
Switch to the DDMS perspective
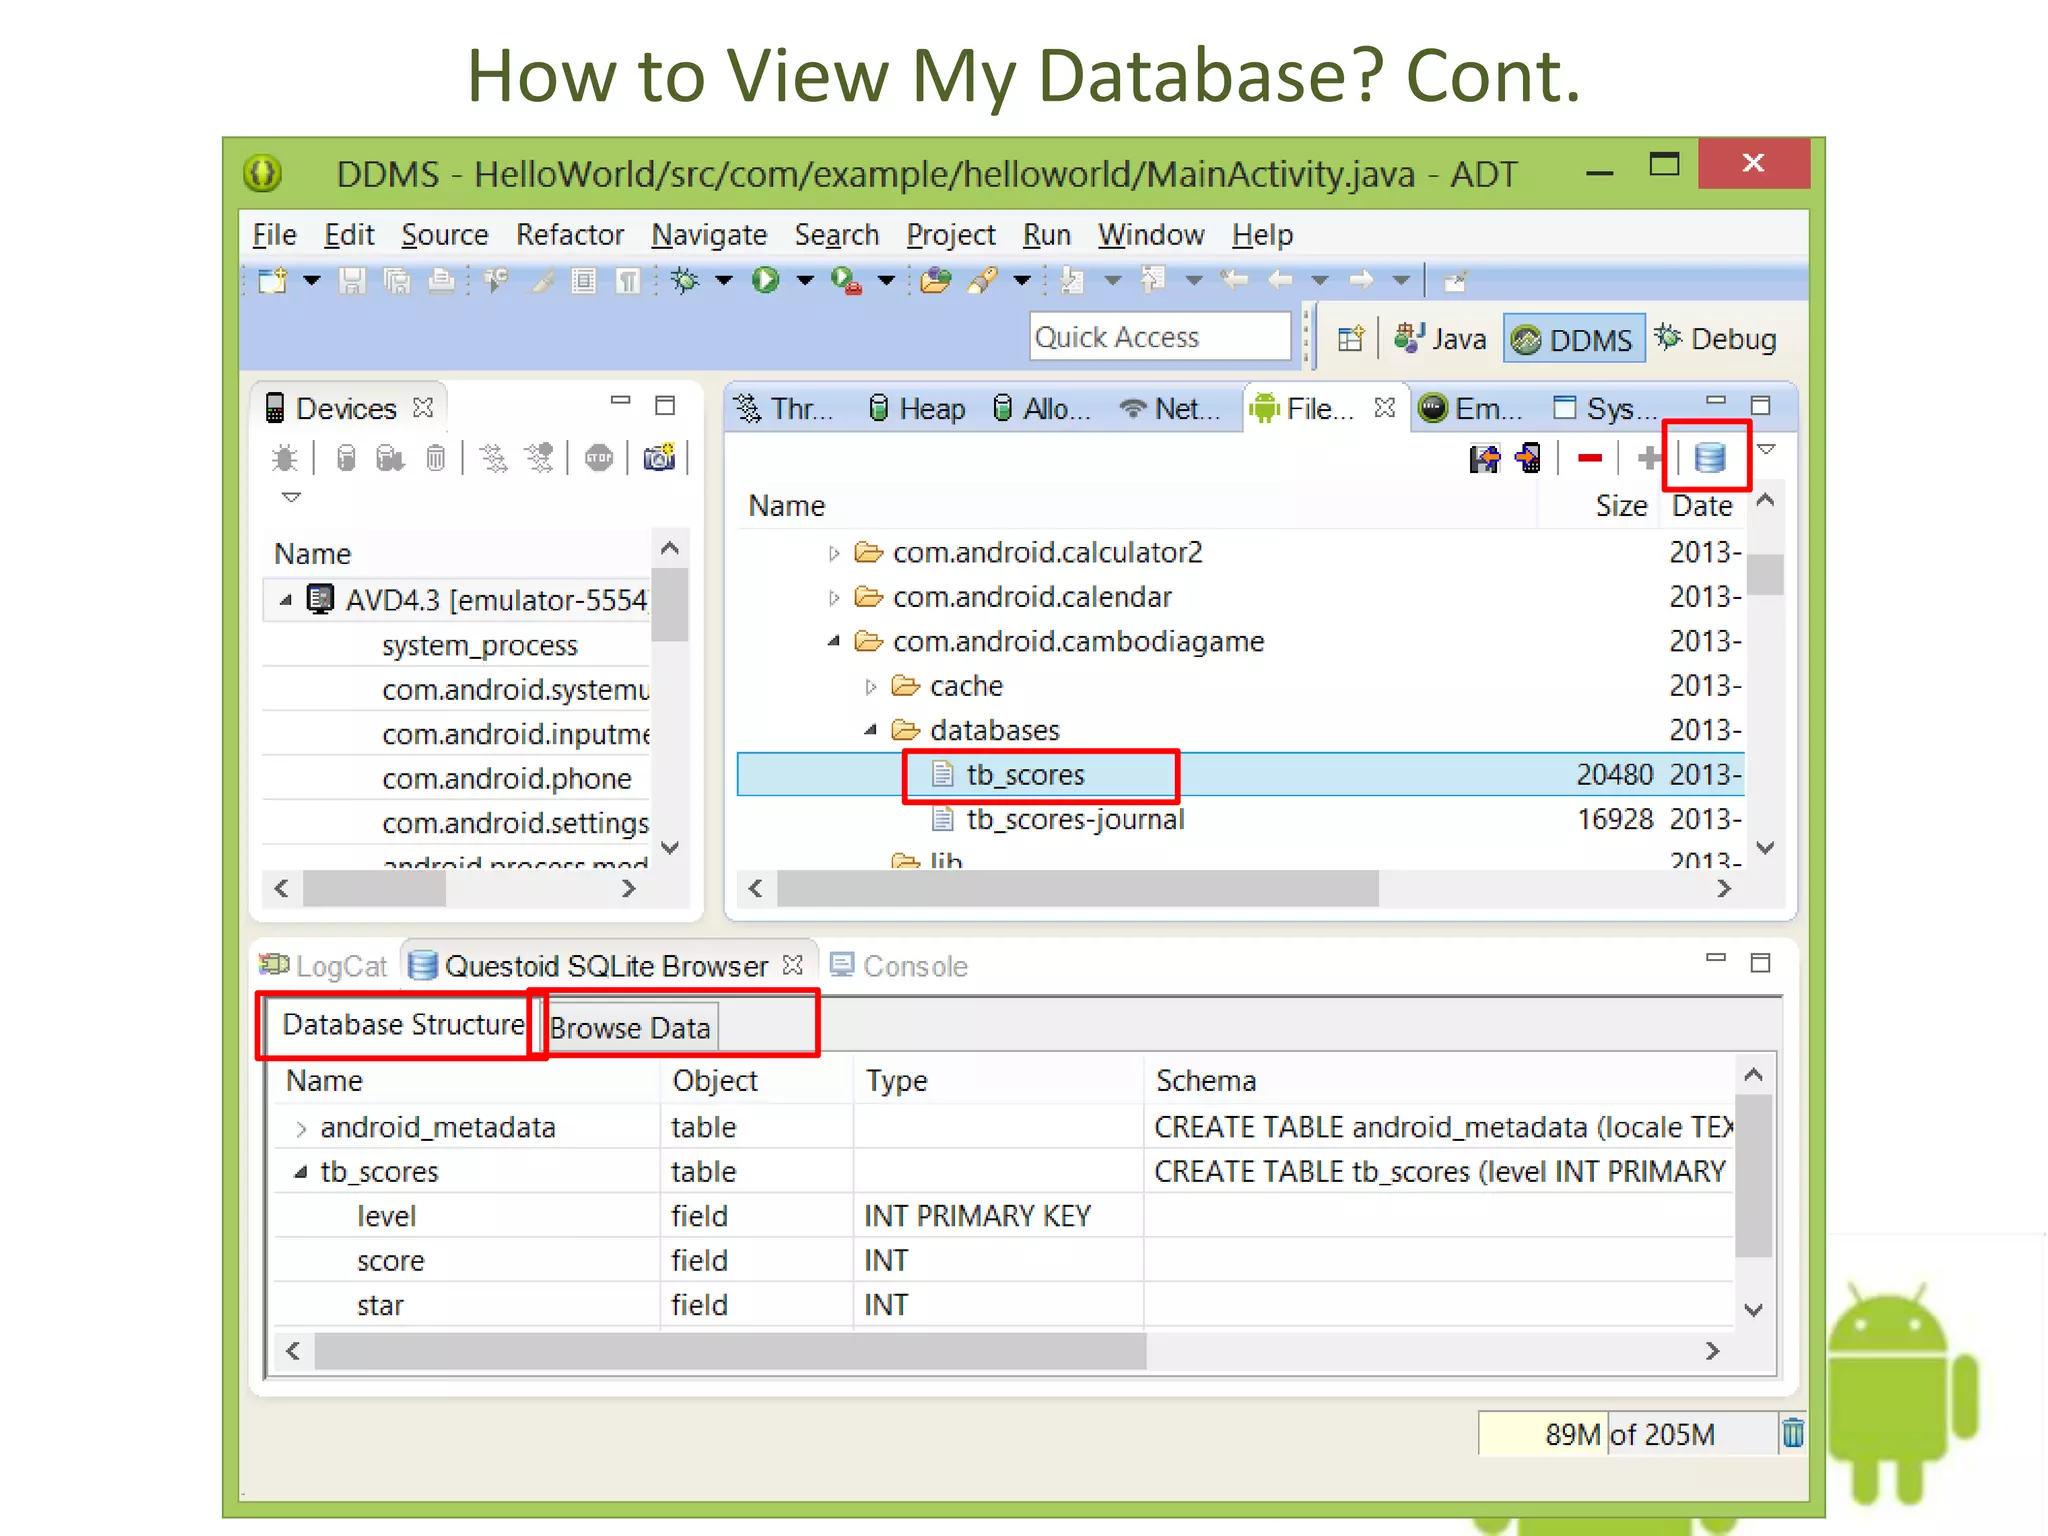pos(1573,339)
